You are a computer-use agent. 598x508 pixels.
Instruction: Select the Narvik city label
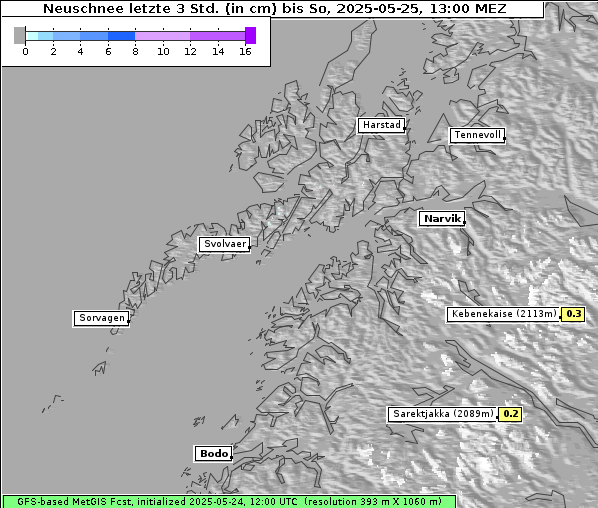point(442,219)
